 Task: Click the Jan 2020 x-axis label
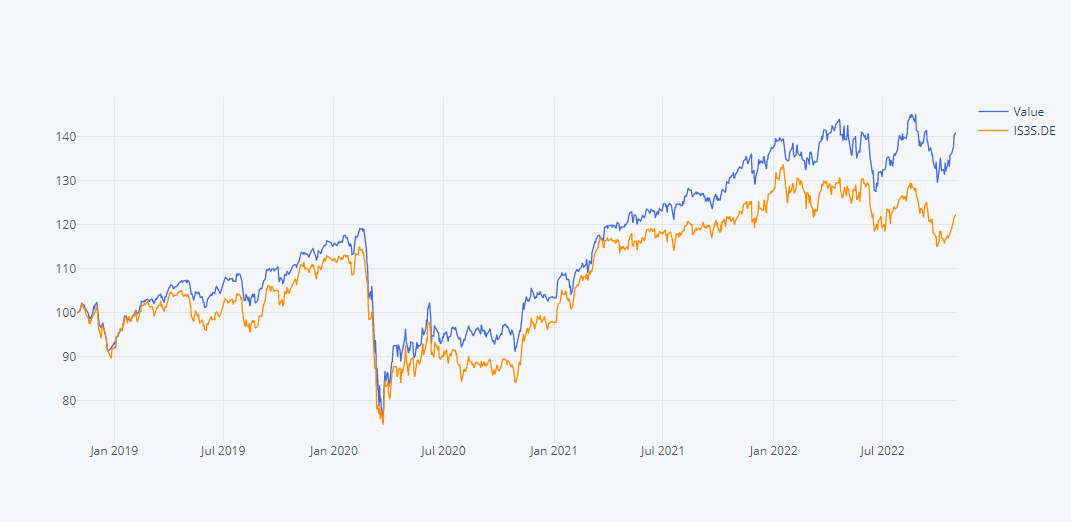pos(333,451)
